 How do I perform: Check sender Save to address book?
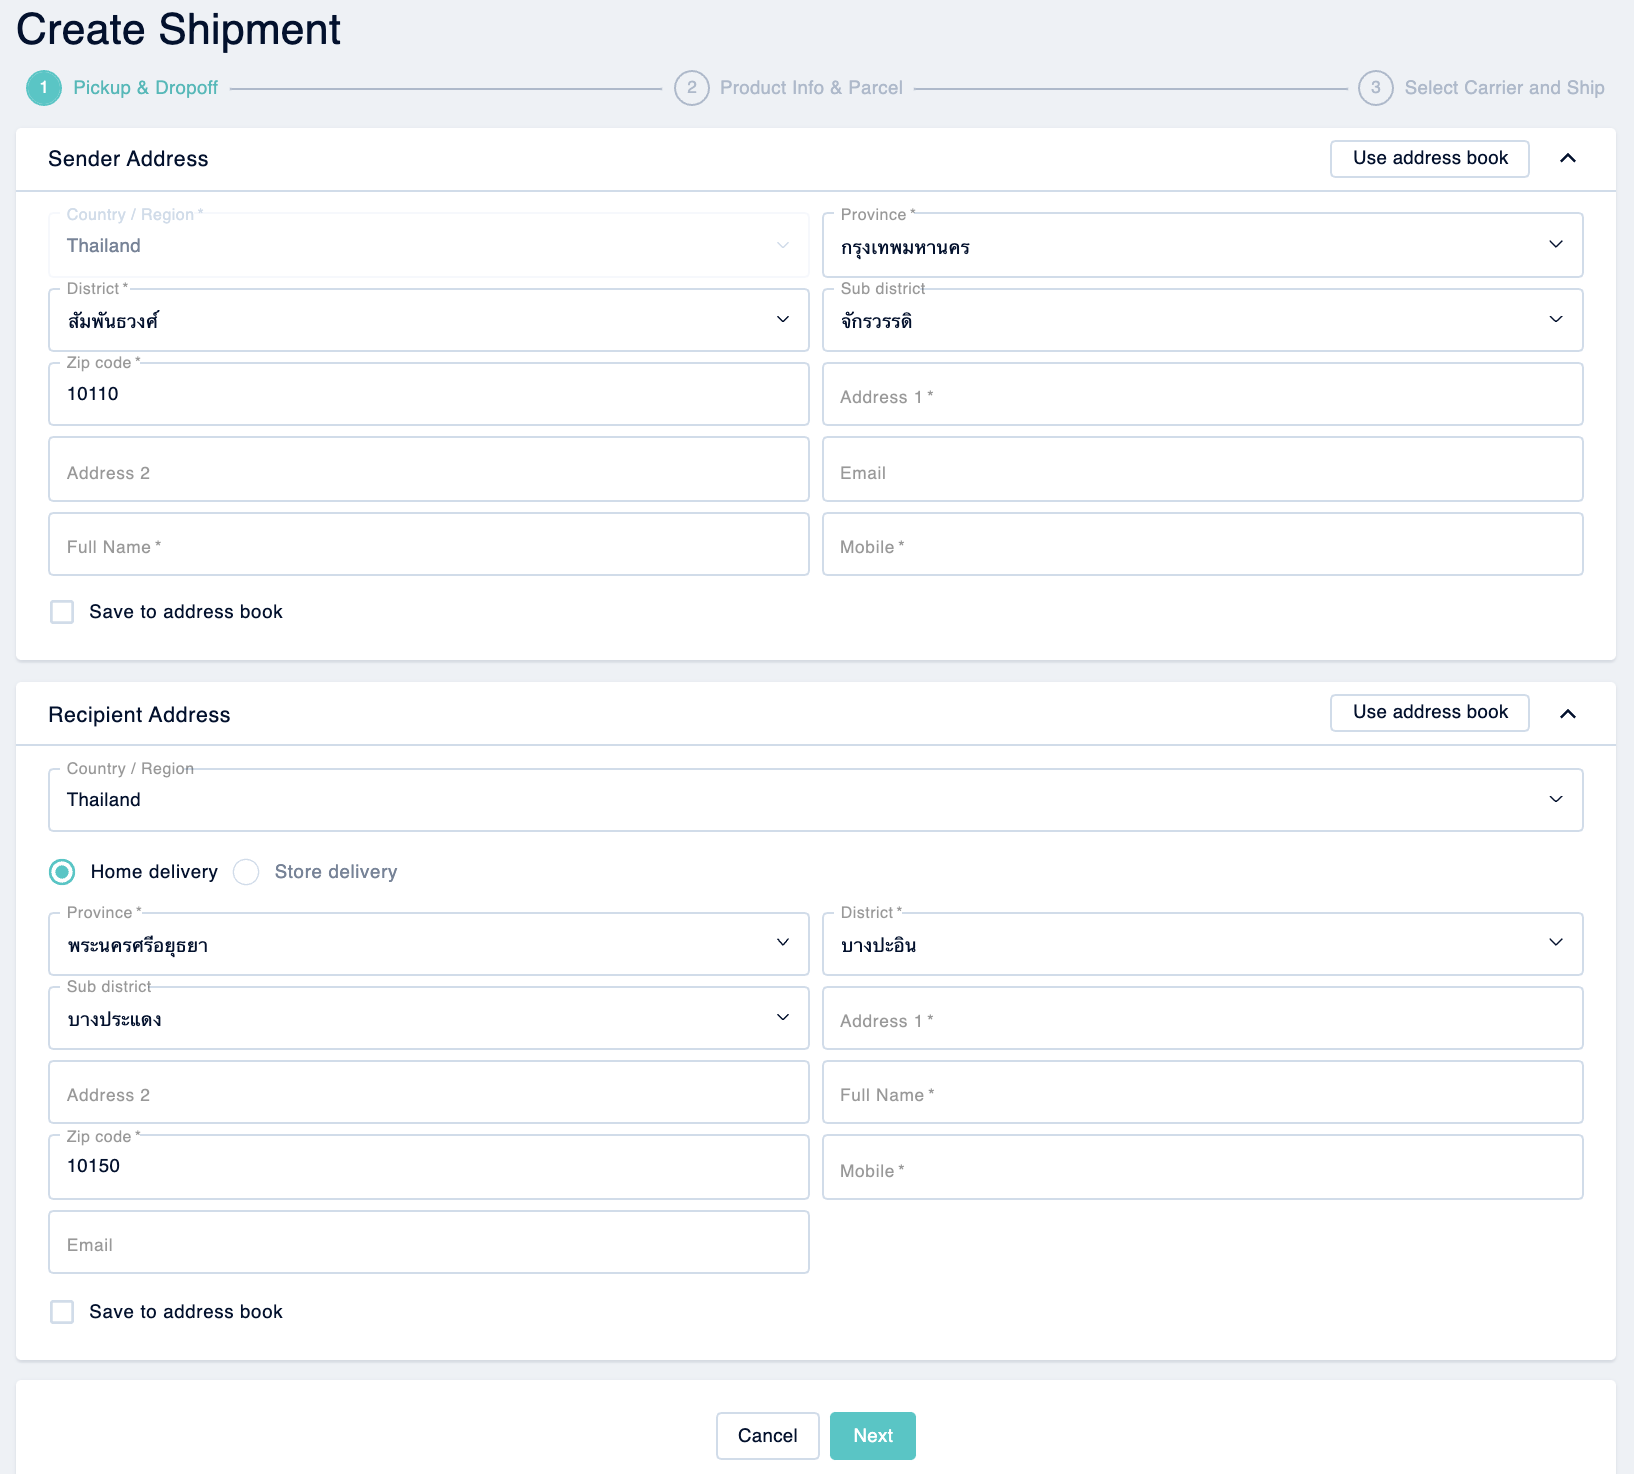pos(62,612)
